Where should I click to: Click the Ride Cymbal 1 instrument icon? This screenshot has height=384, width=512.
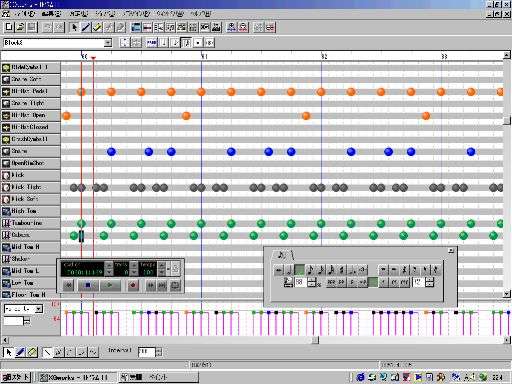[6, 68]
